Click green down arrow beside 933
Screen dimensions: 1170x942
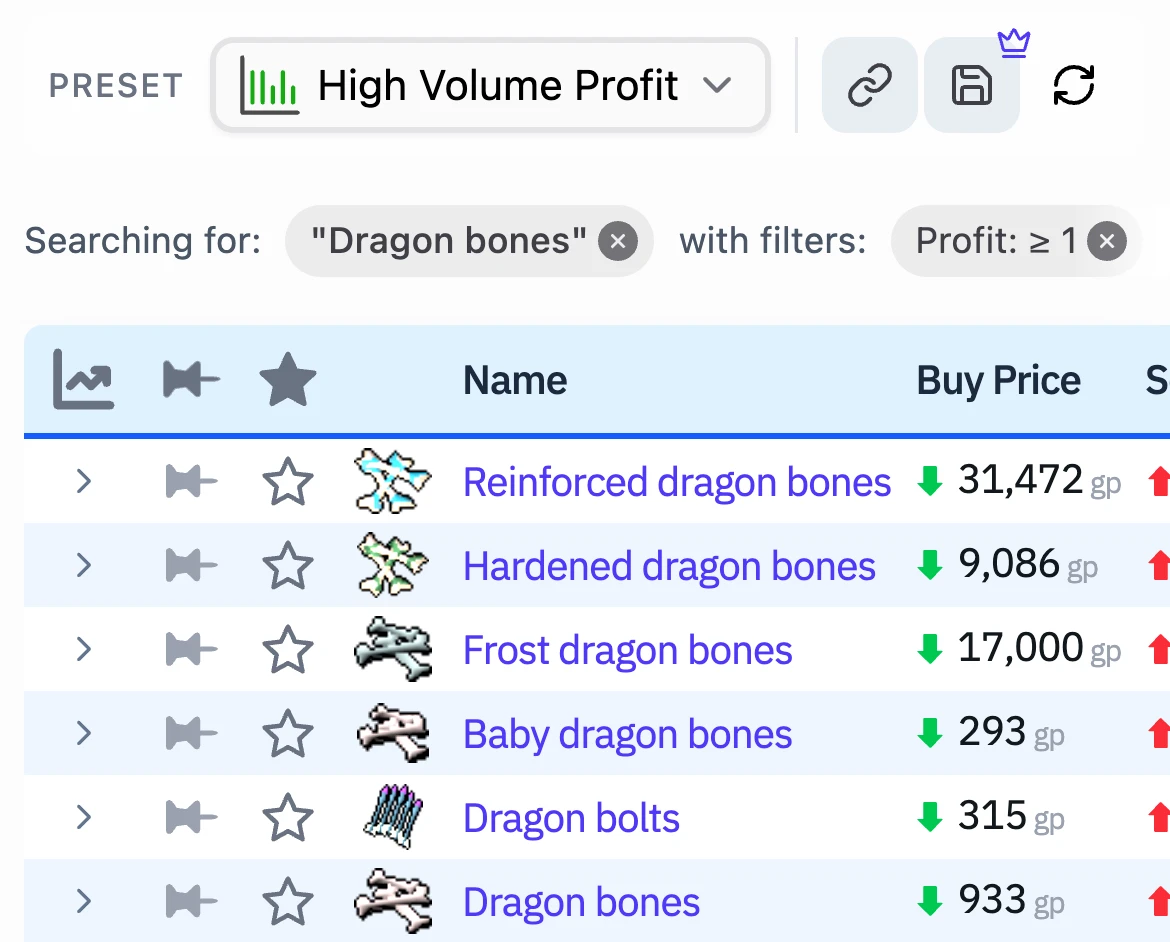point(930,901)
